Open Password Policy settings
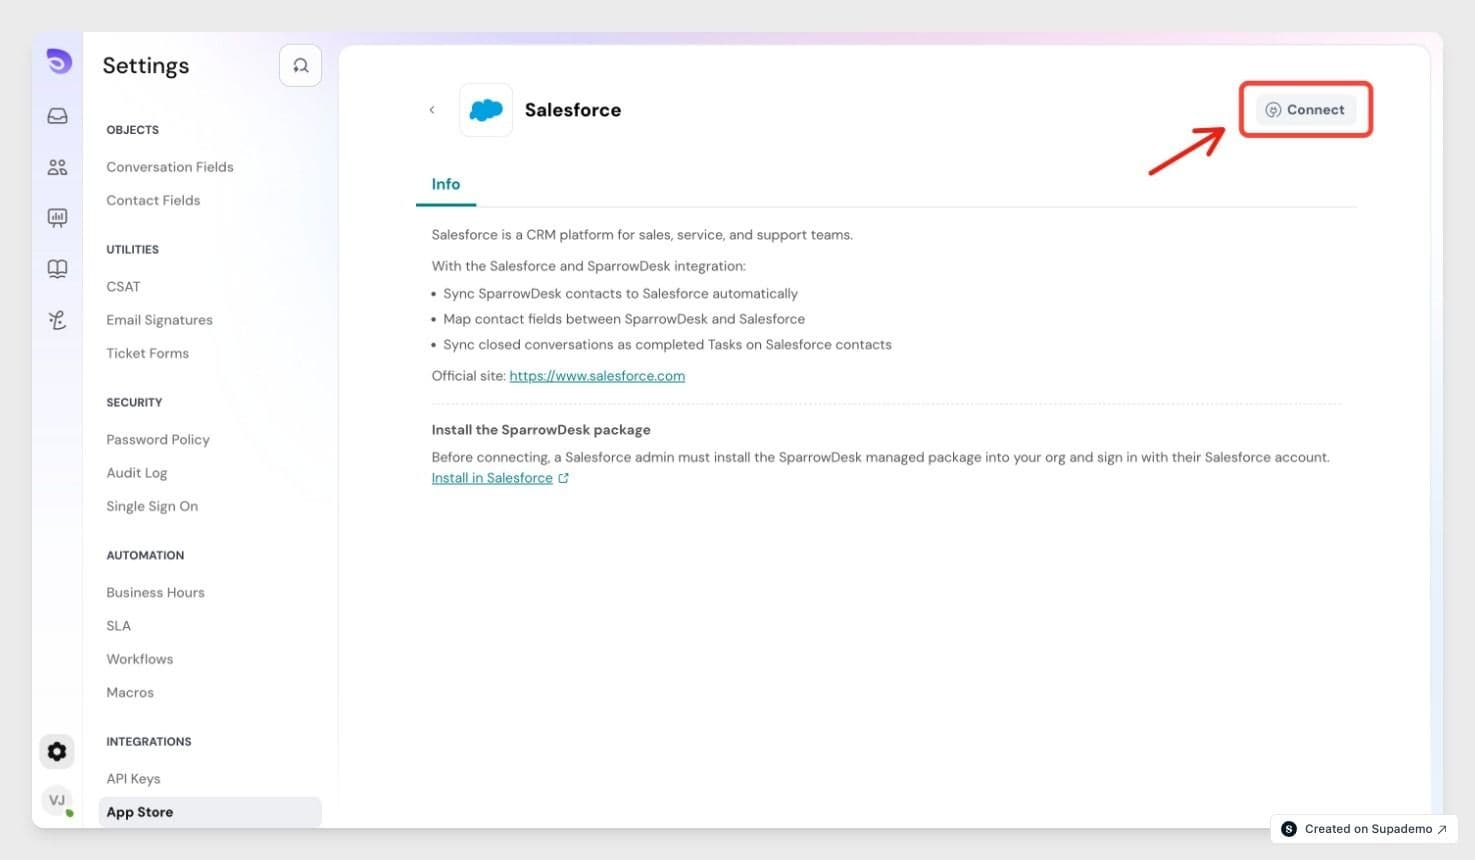The width and height of the screenshot is (1475, 860). pyautogui.click(x=158, y=439)
